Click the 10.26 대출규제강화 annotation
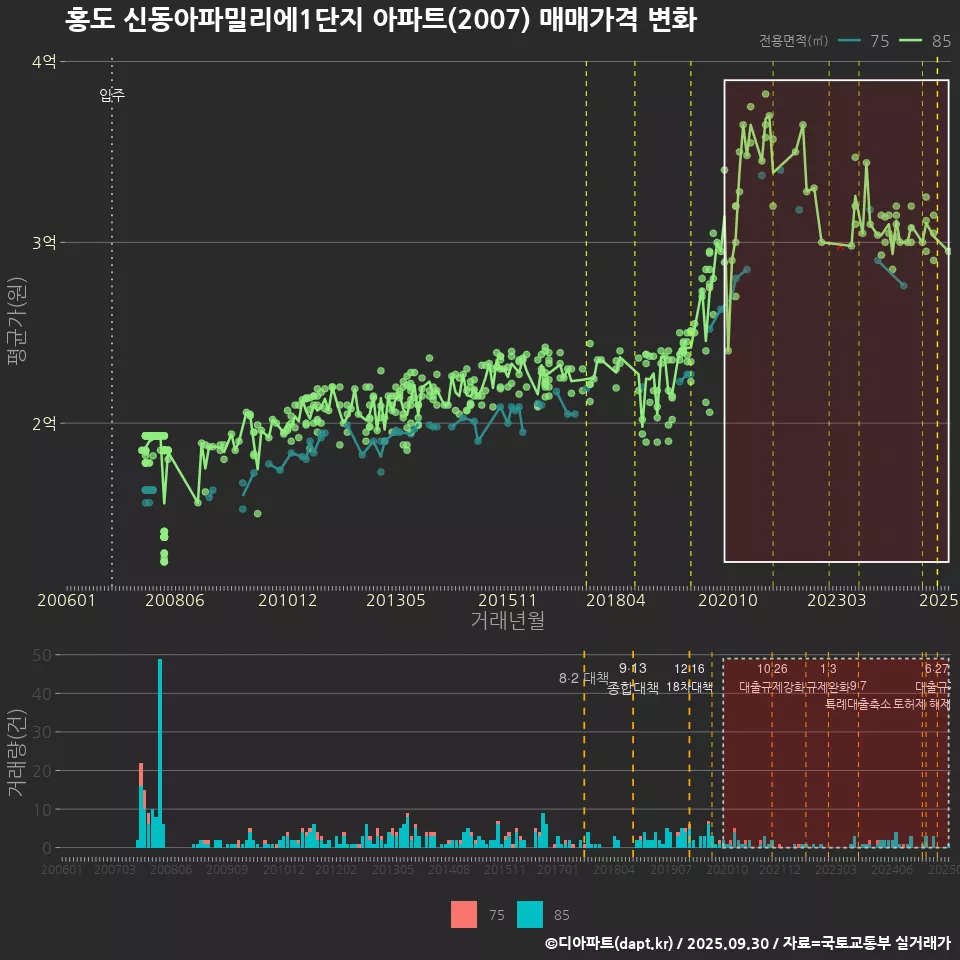This screenshot has width=960, height=960. 772,678
